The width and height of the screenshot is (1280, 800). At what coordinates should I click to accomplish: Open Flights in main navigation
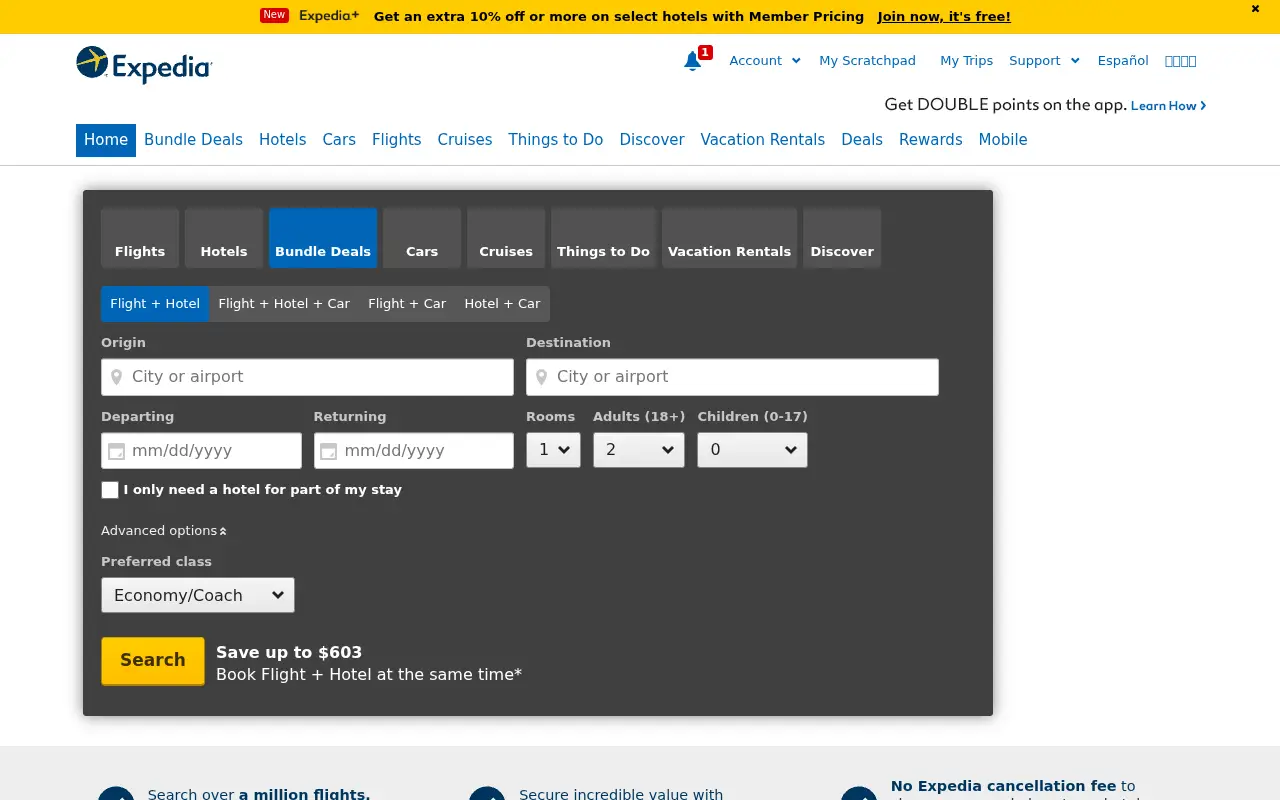pos(397,140)
